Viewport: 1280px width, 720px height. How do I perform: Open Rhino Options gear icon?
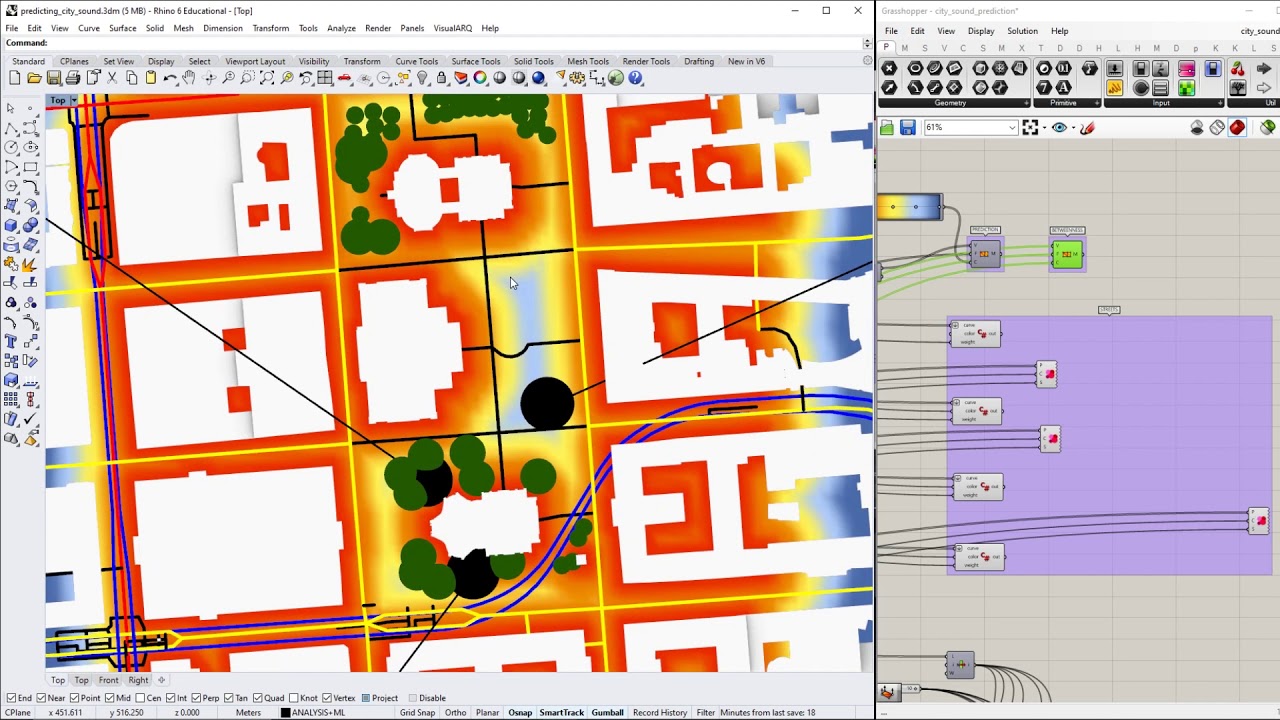pos(576,78)
